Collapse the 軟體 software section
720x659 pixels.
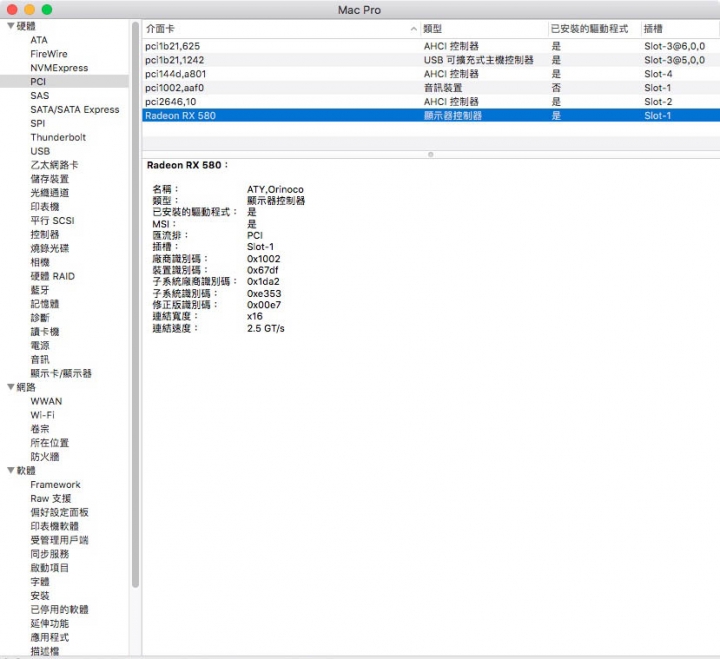coord(11,470)
